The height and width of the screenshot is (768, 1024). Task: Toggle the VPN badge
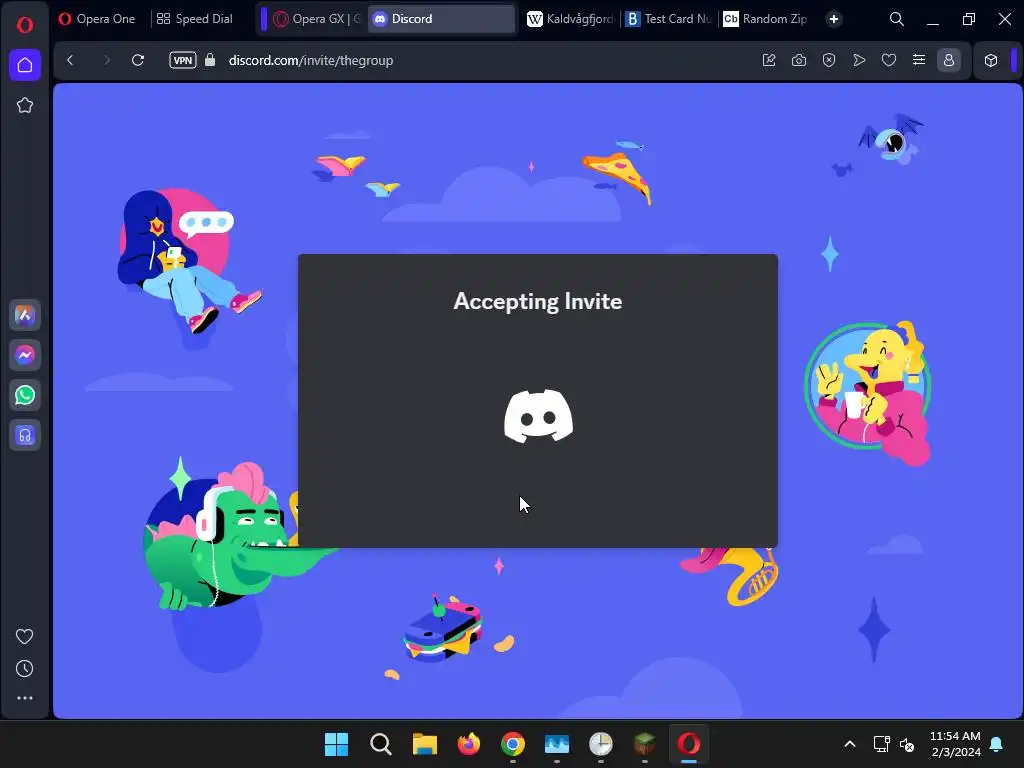point(183,60)
